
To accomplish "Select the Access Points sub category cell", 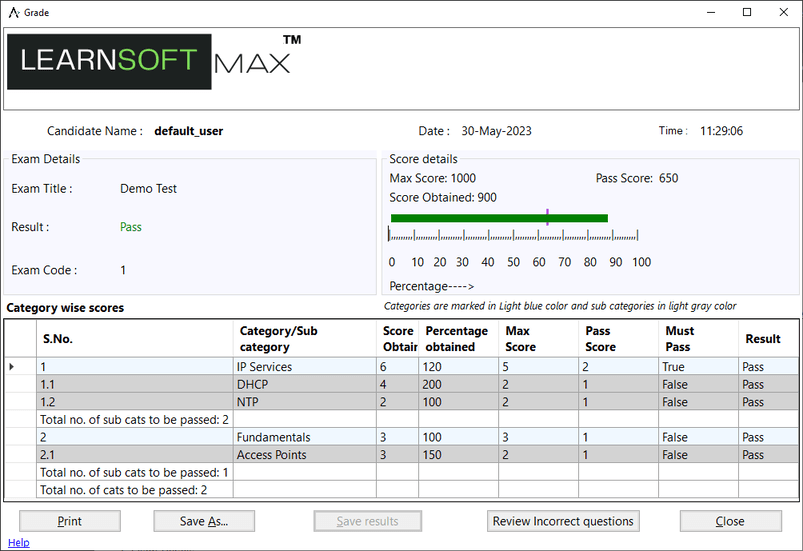I will click(x=304, y=455).
